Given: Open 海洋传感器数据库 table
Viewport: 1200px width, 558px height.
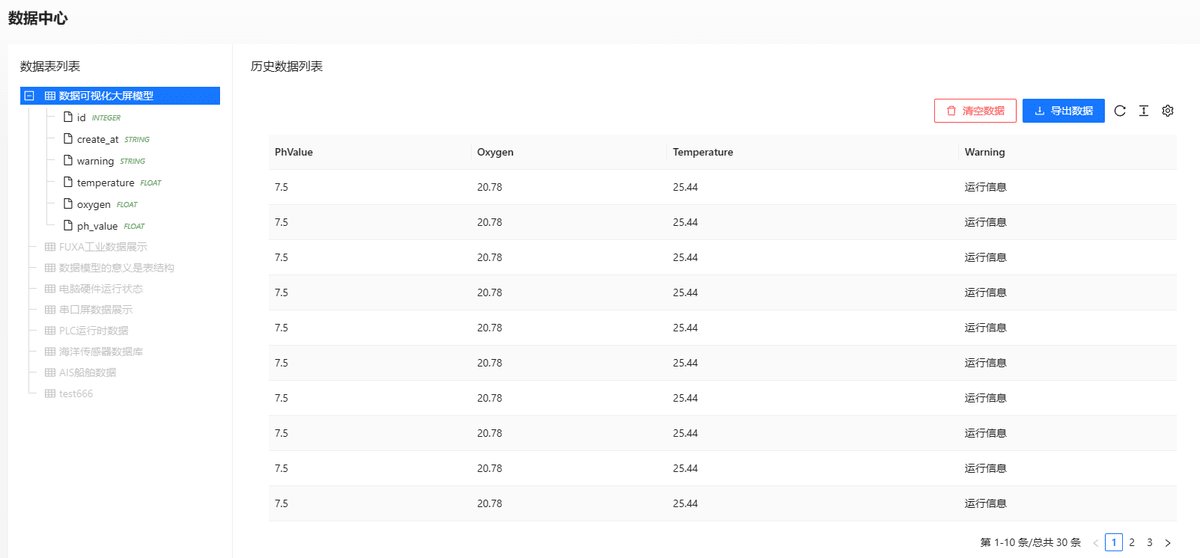Looking at the screenshot, I should [x=101, y=351].
